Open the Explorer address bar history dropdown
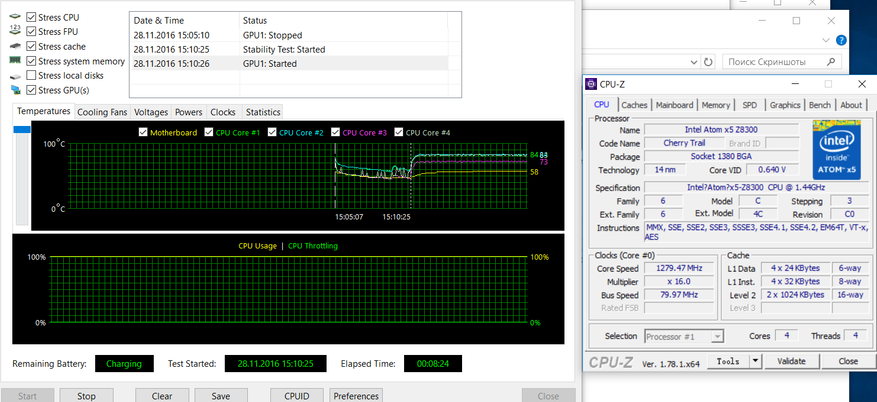 (694, 62)
